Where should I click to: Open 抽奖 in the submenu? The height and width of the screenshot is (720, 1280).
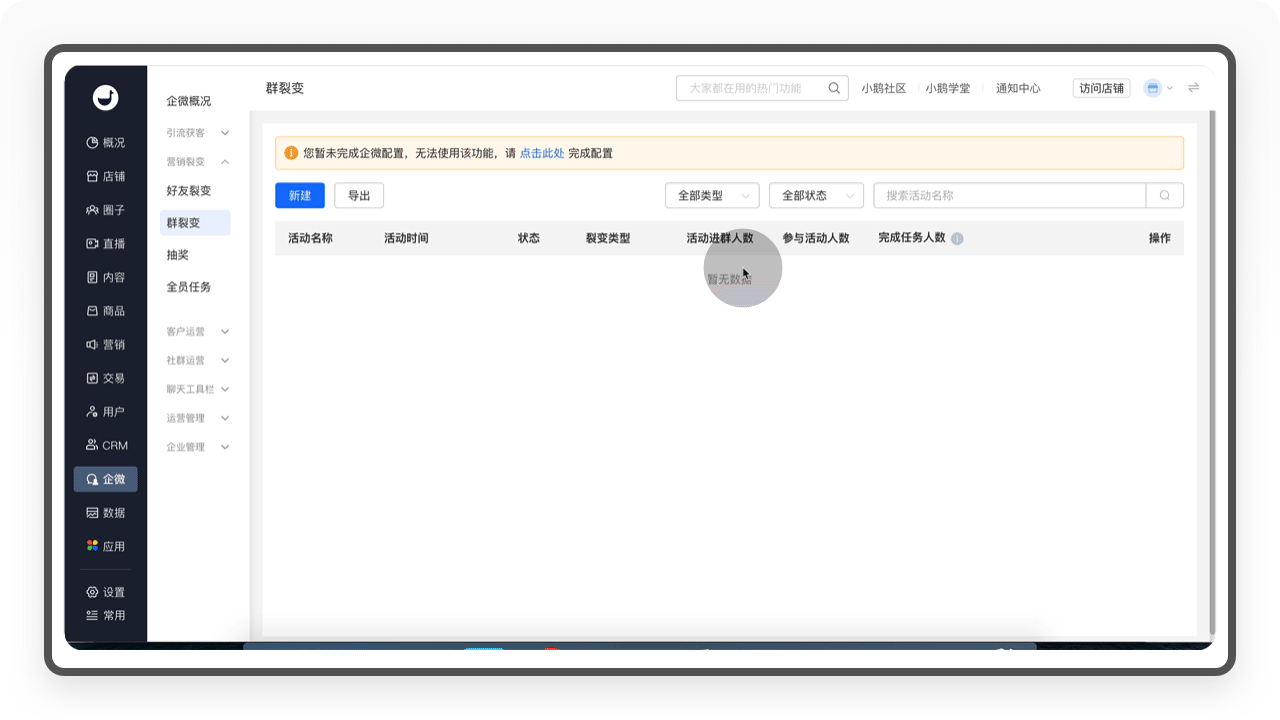pos(178,256)
